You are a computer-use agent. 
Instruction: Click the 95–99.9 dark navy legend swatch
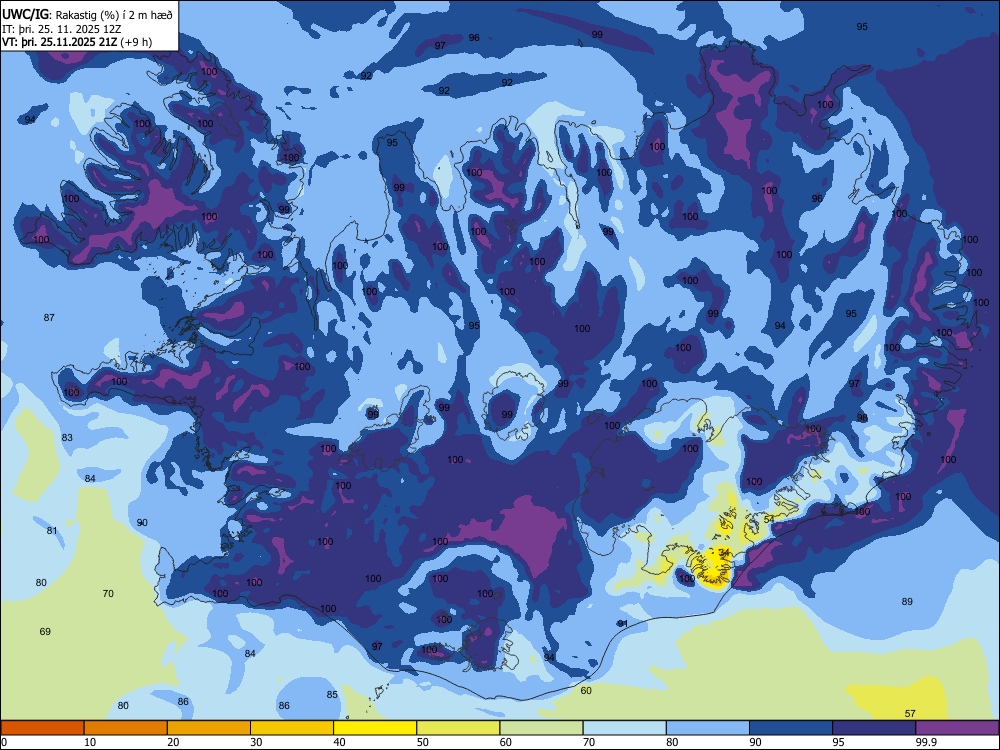[x=874, y=728]
